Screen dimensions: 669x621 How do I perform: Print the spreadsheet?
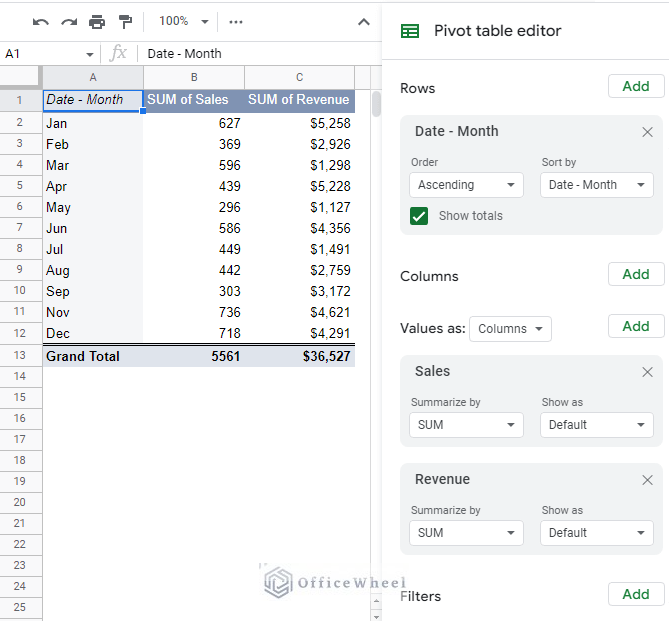pos(97,22)
